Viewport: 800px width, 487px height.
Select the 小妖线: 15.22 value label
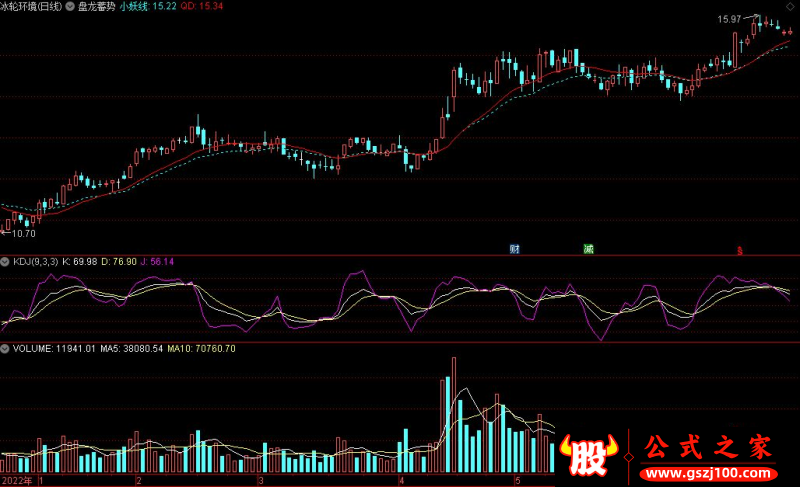(148, 6)
